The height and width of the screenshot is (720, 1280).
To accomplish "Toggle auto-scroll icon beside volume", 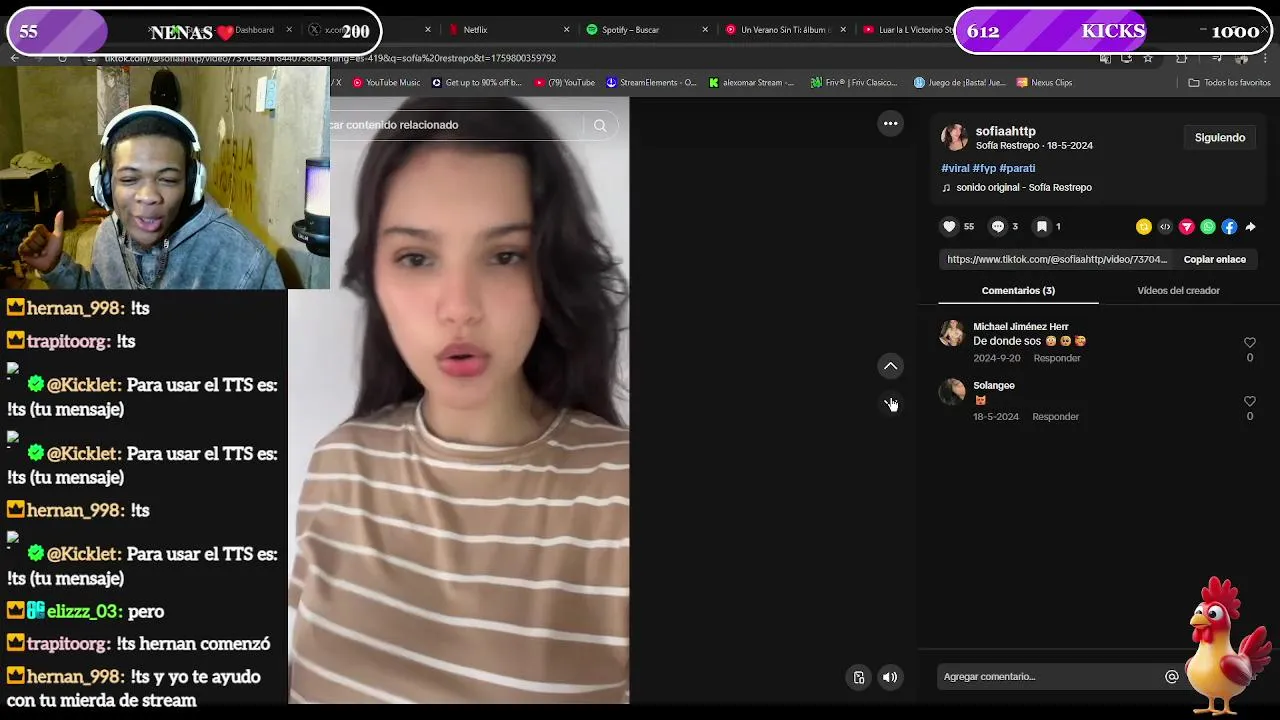I will coord(859,677).
